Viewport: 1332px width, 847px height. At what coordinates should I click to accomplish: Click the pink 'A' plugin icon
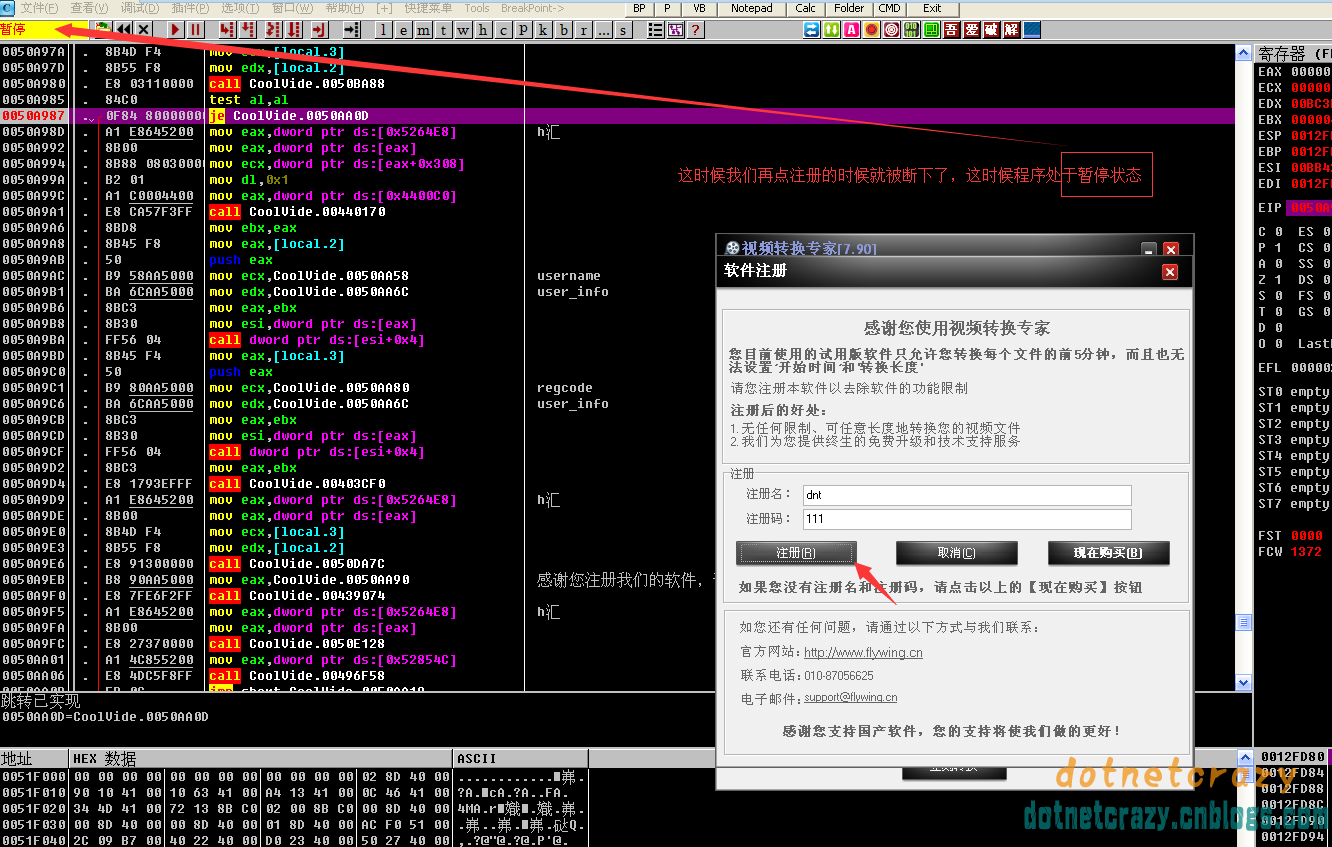click(x=852, y=29)
